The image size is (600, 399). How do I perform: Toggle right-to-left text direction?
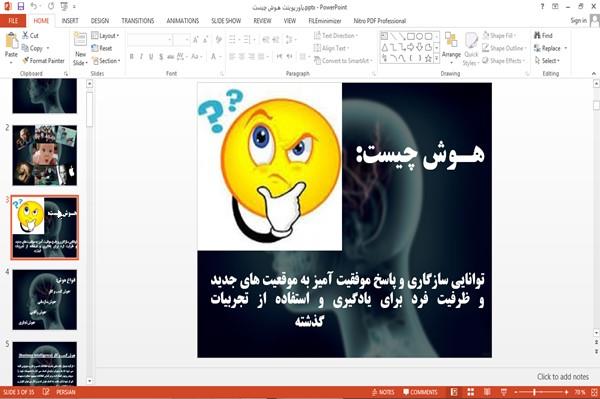click(290, 57)
